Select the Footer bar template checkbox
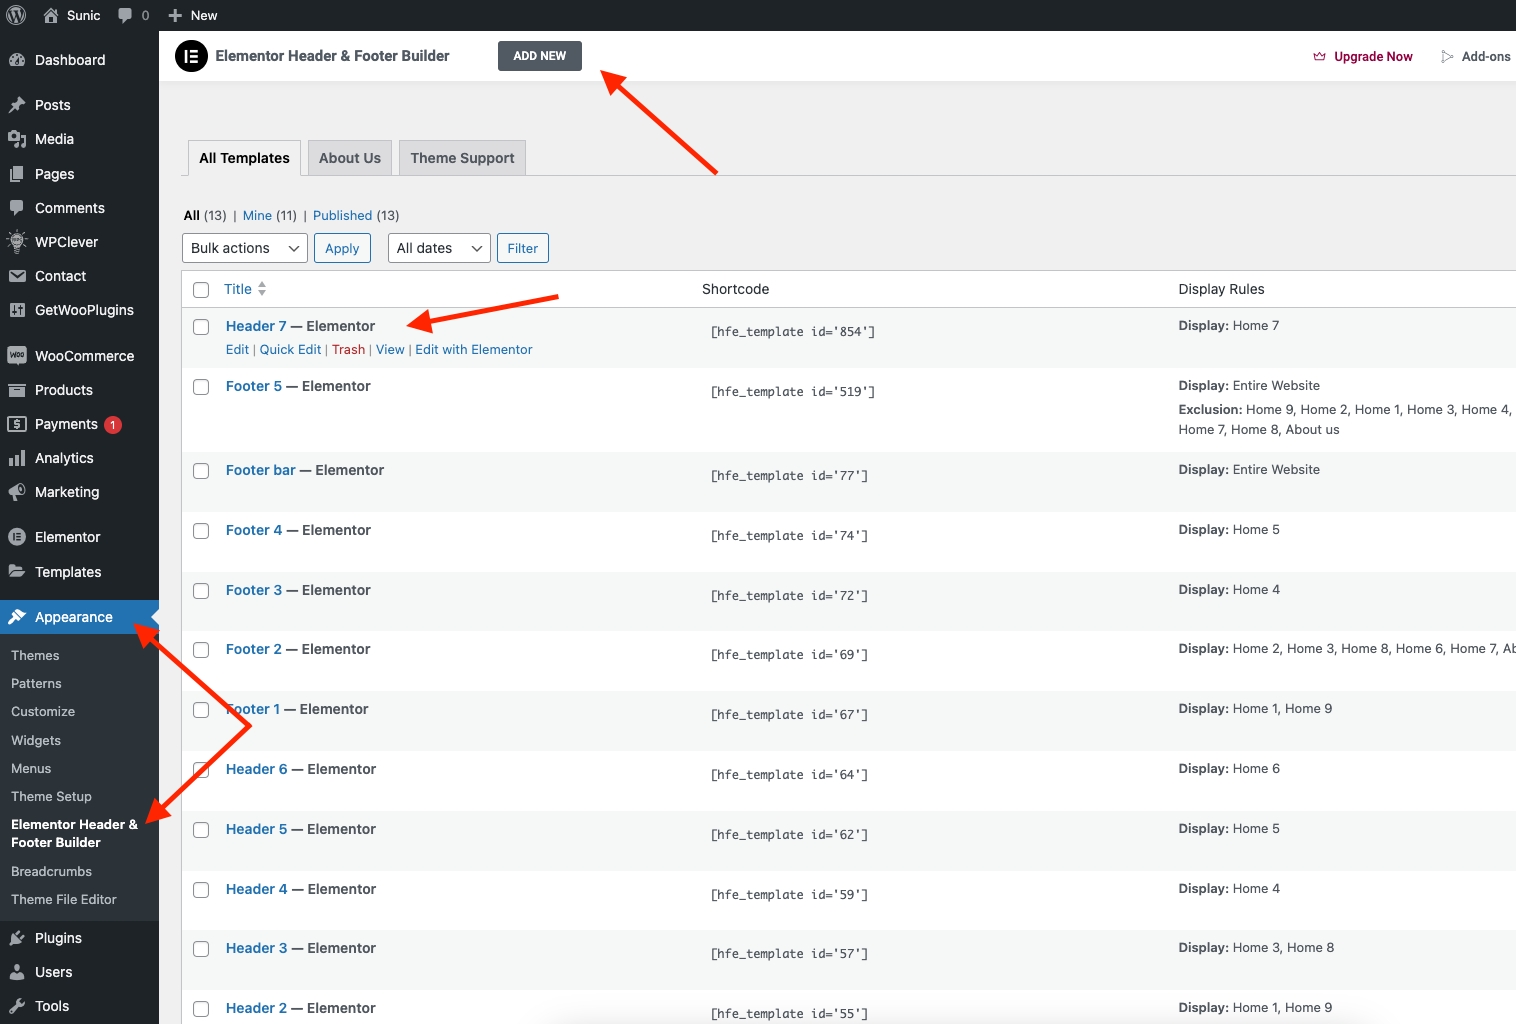The image size is (1516, 1024). tap(201, 471)
